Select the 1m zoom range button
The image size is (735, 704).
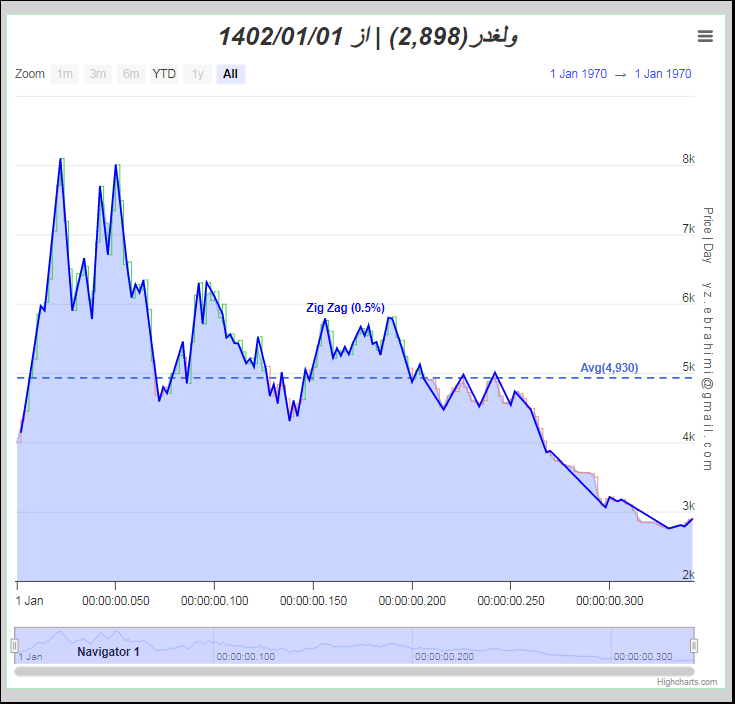tap(65, 74)
